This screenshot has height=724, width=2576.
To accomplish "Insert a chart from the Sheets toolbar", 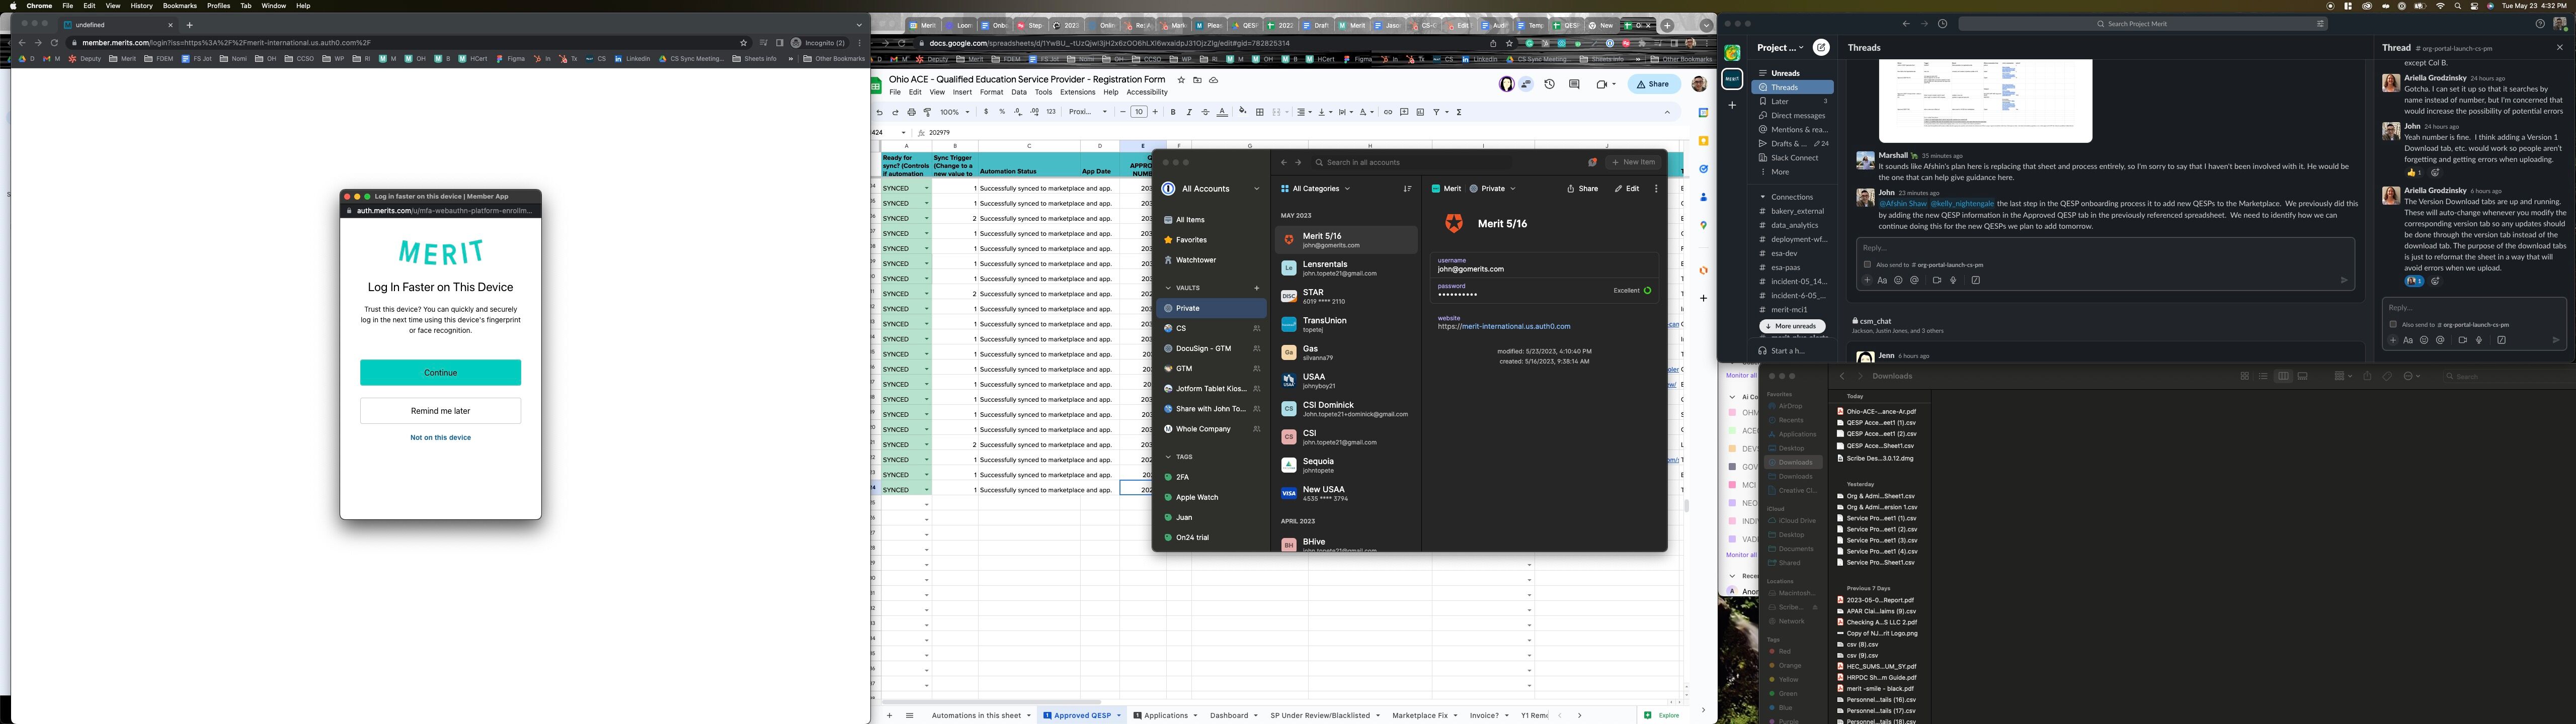I will [x=1420, y=112].
